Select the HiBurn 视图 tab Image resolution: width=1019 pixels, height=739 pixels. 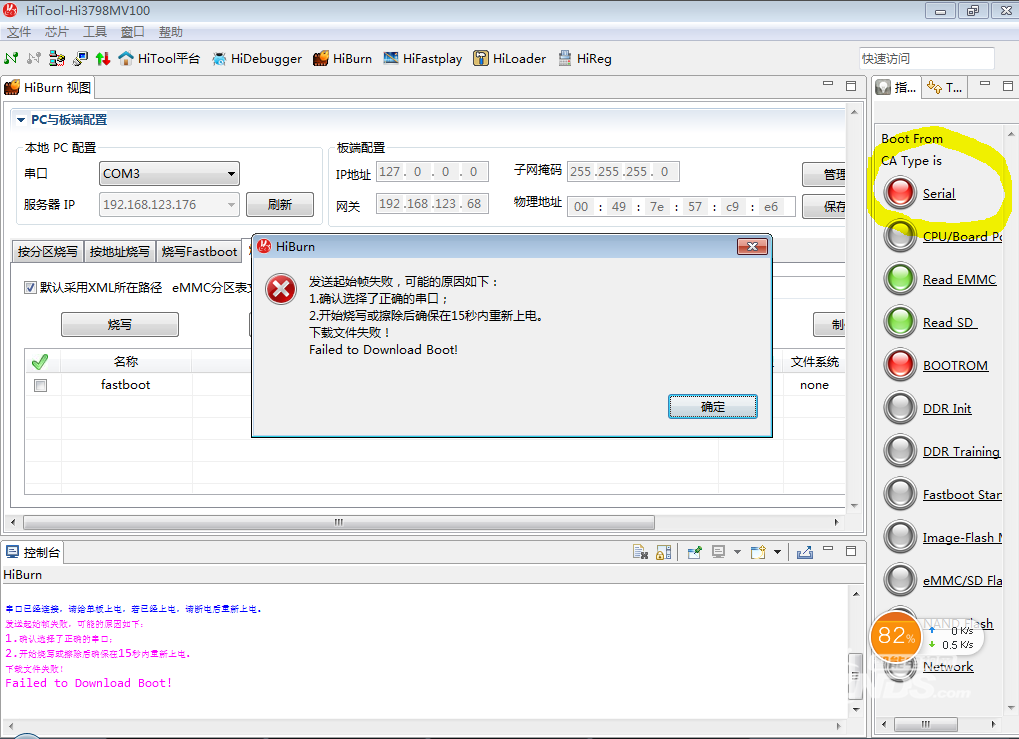coord(48,88)
